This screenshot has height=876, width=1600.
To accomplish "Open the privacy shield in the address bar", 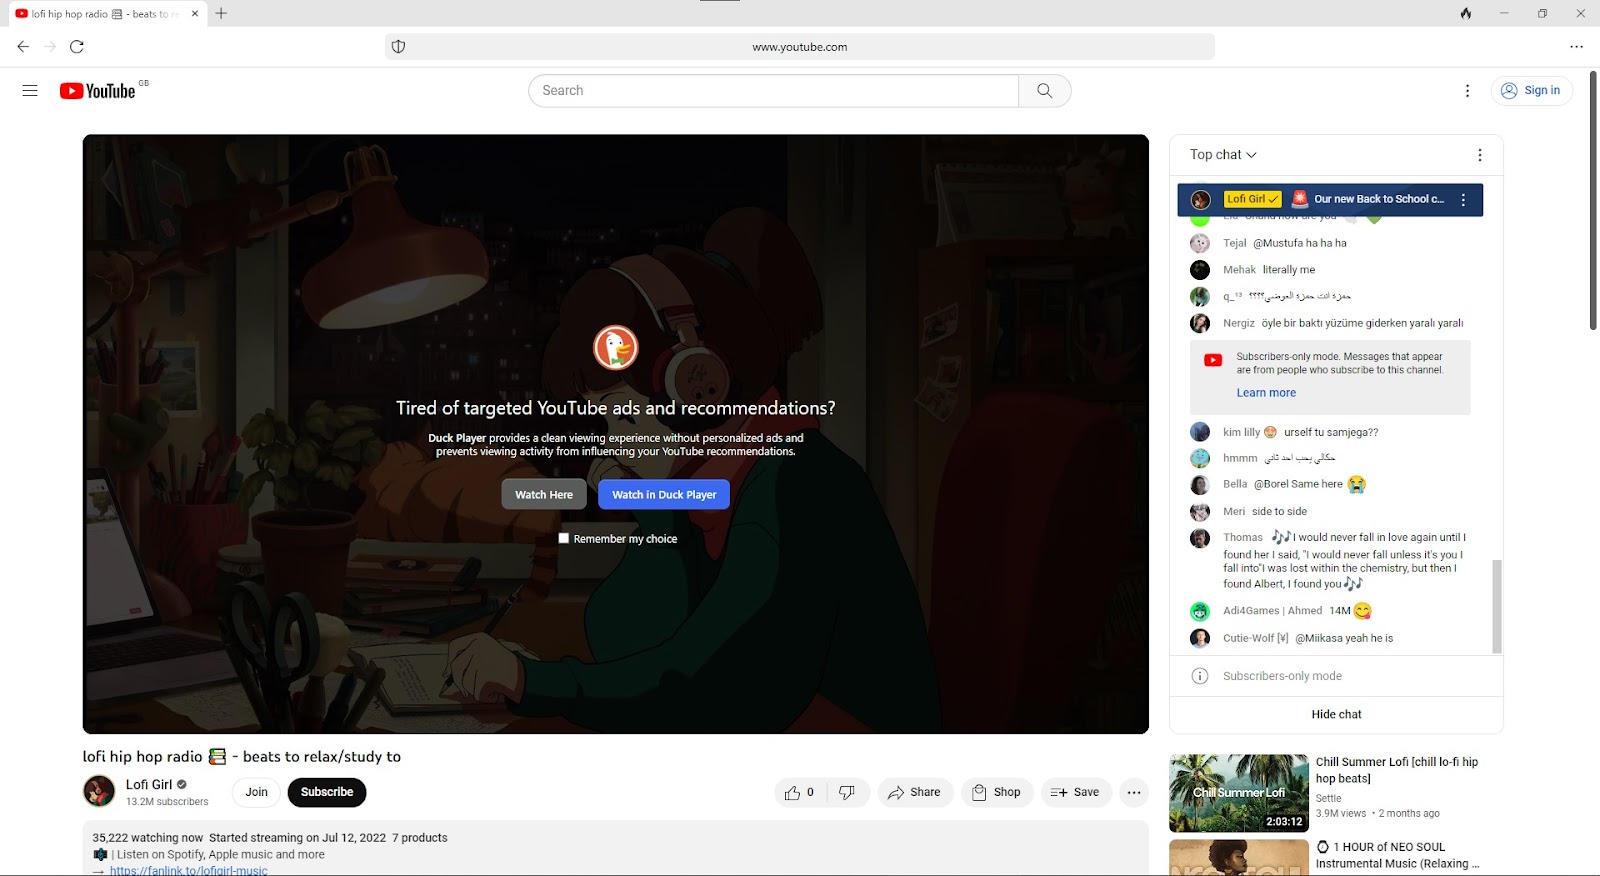I will point(398,47).
